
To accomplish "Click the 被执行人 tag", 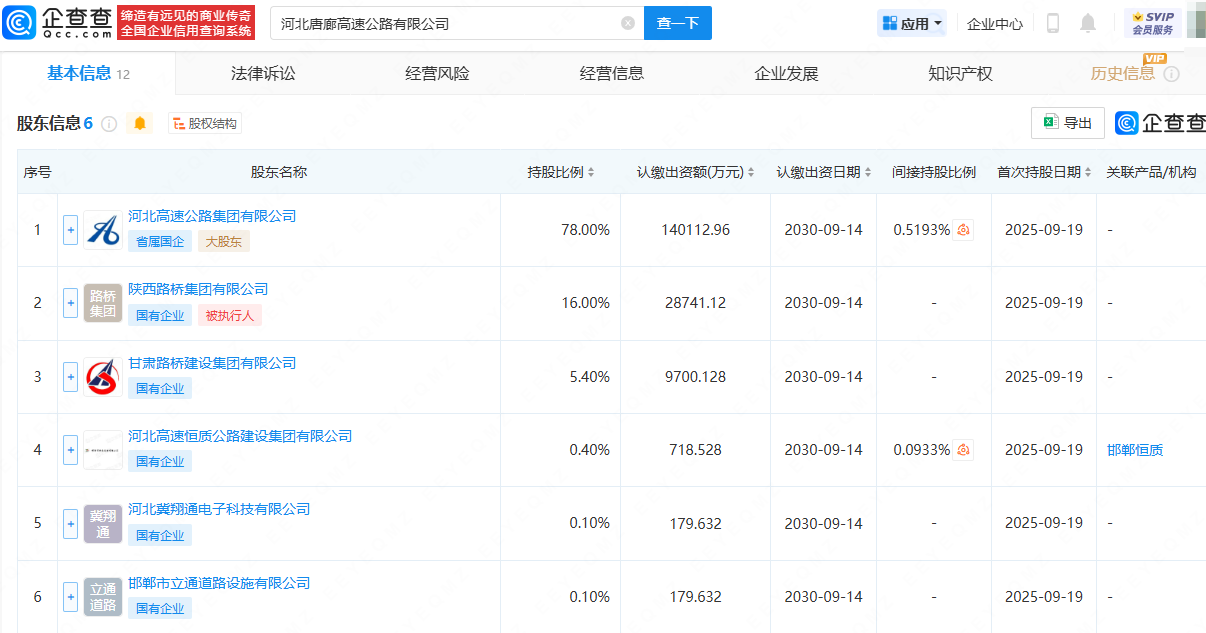I will click(230, 315).
